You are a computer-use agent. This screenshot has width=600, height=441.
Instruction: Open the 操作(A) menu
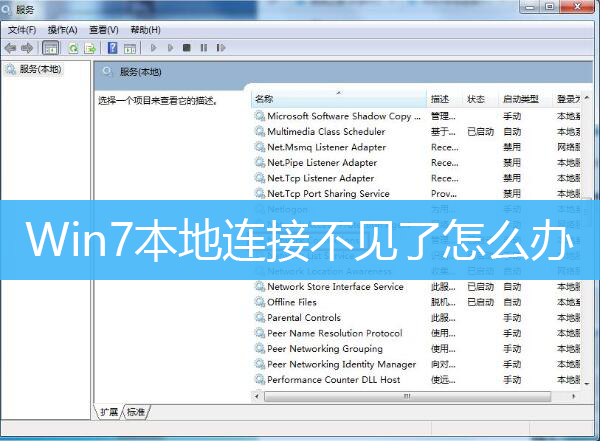coord(63,30)
